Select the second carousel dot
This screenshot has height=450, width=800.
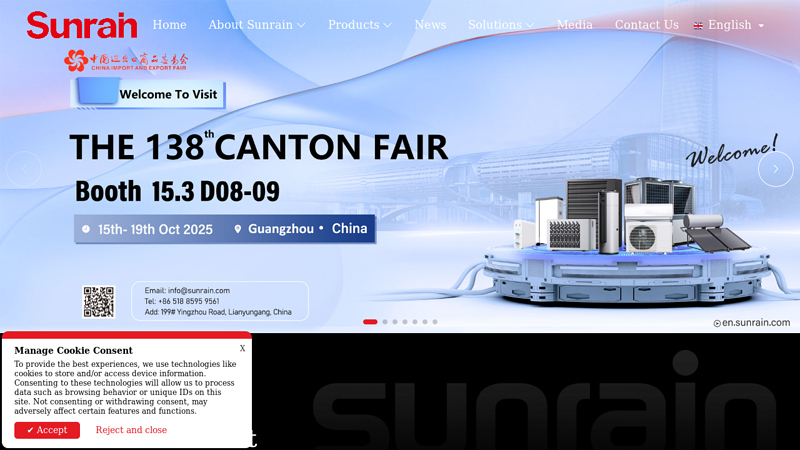pos(385,322)
